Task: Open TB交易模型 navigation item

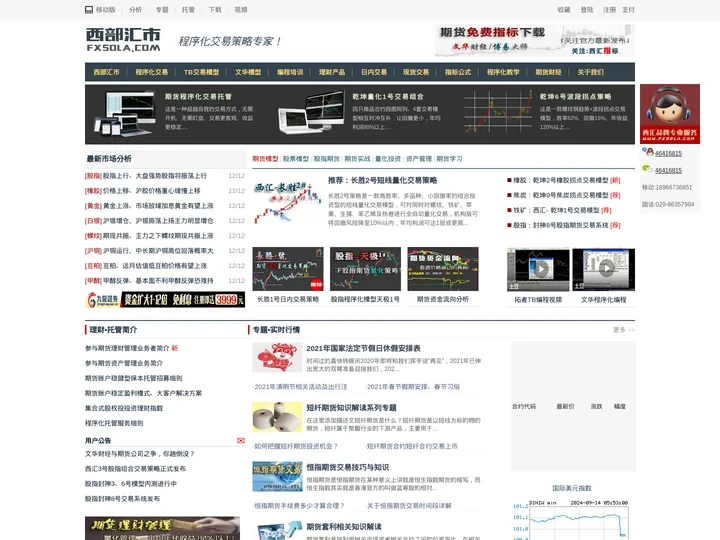Action: [202, 72]
